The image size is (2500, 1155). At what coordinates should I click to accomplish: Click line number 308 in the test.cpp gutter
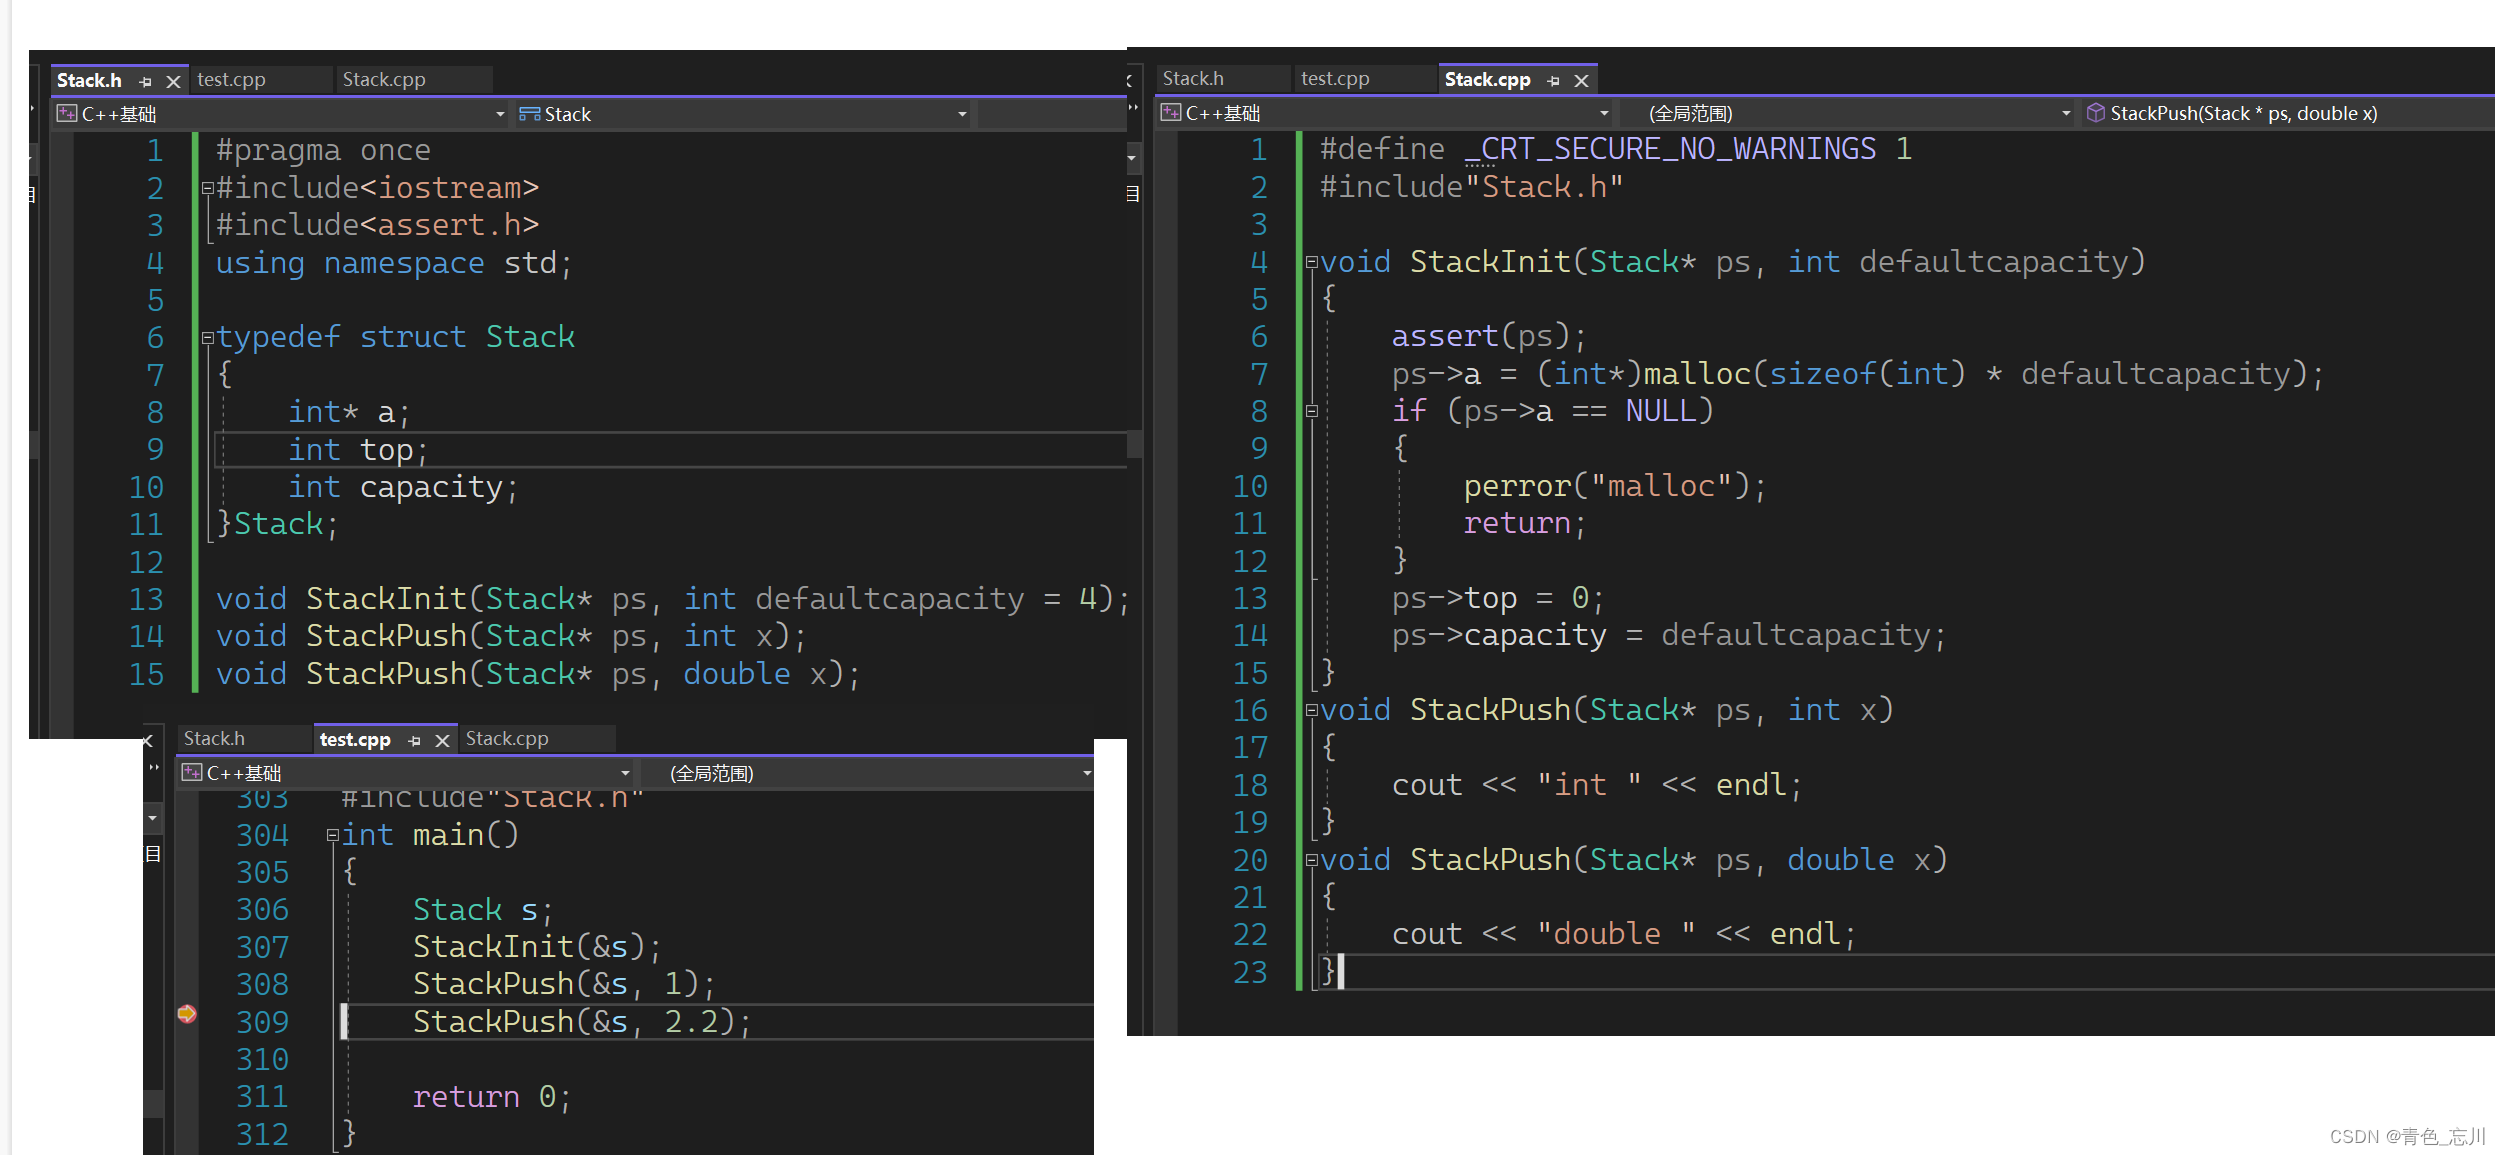tap(262, 985)
